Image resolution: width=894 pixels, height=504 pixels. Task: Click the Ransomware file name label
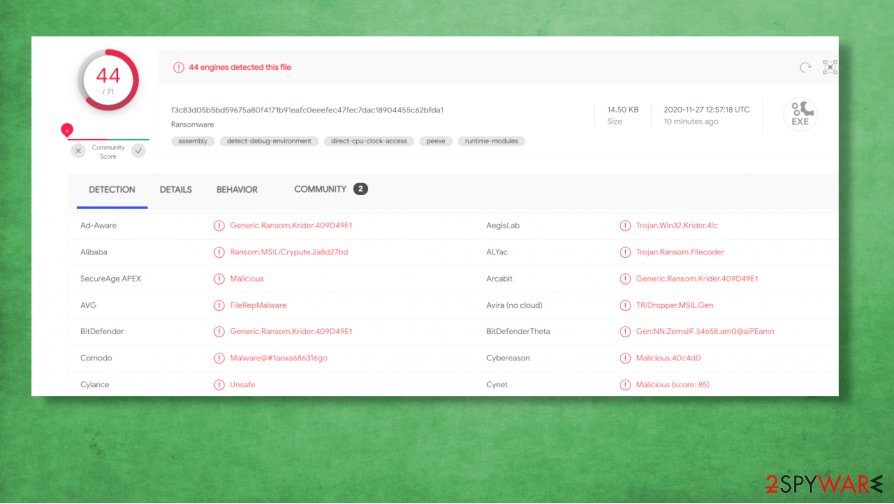tap(192, 124)
